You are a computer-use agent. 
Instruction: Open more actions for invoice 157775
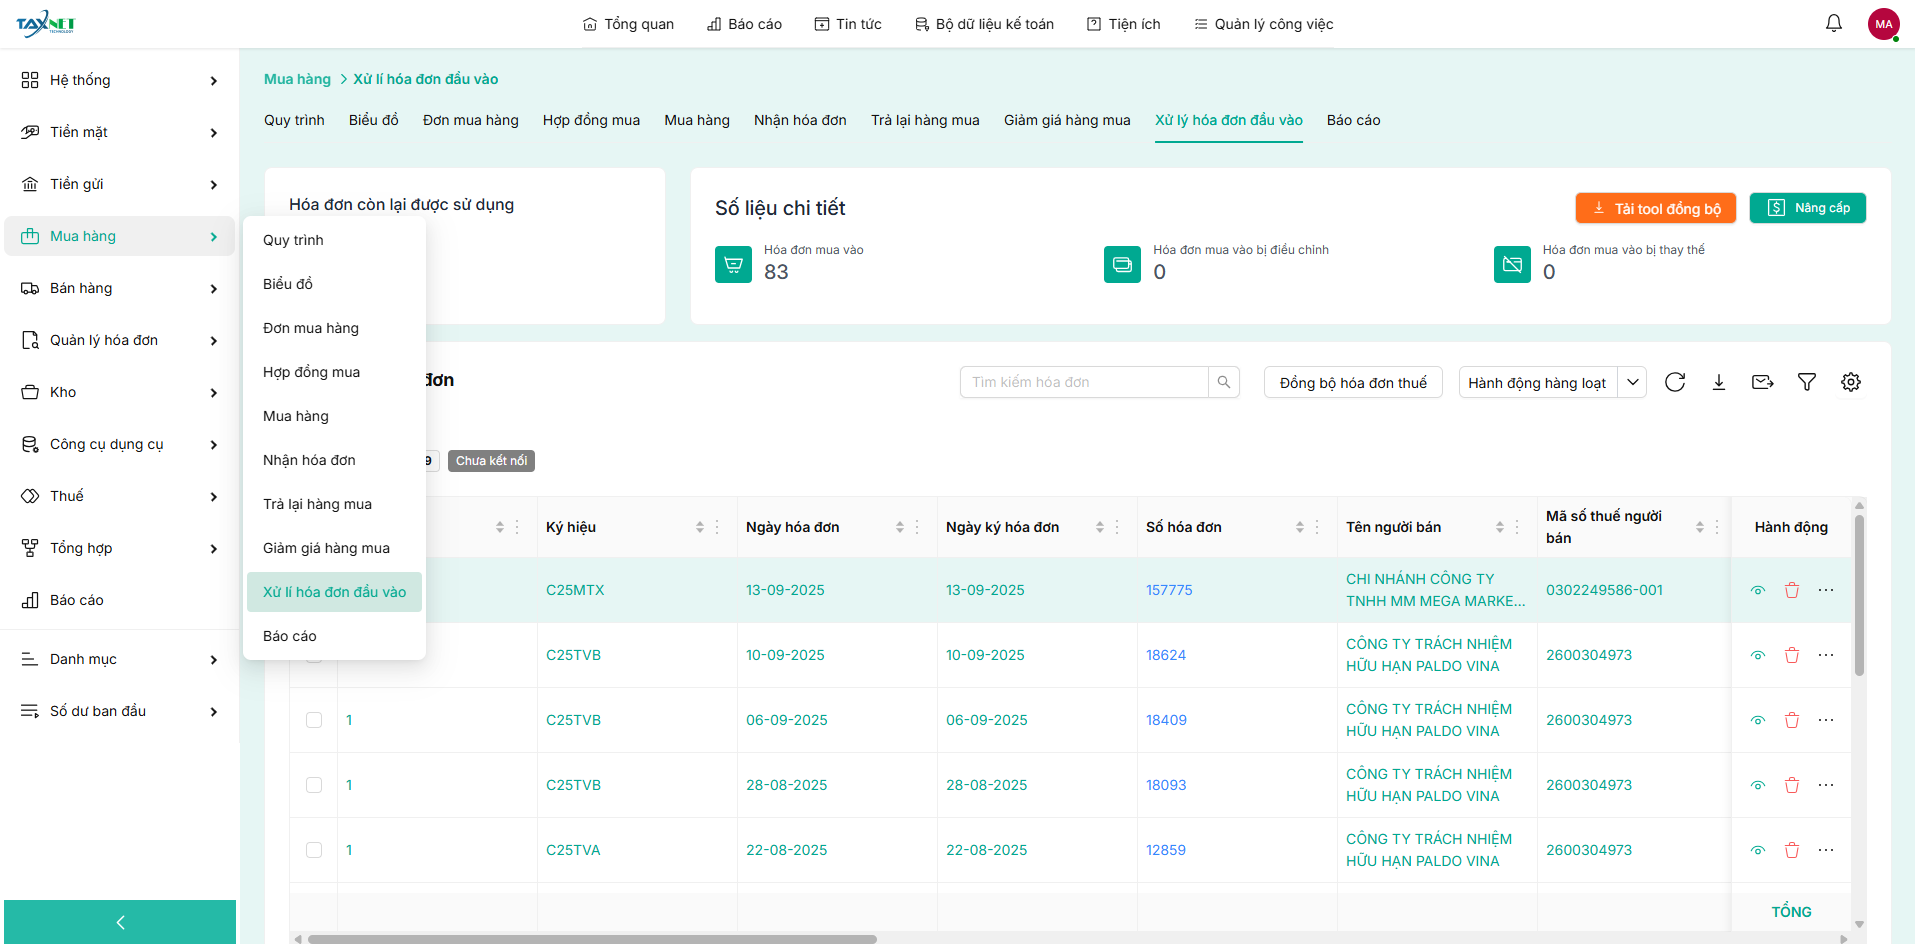[x=1826, y=590]
